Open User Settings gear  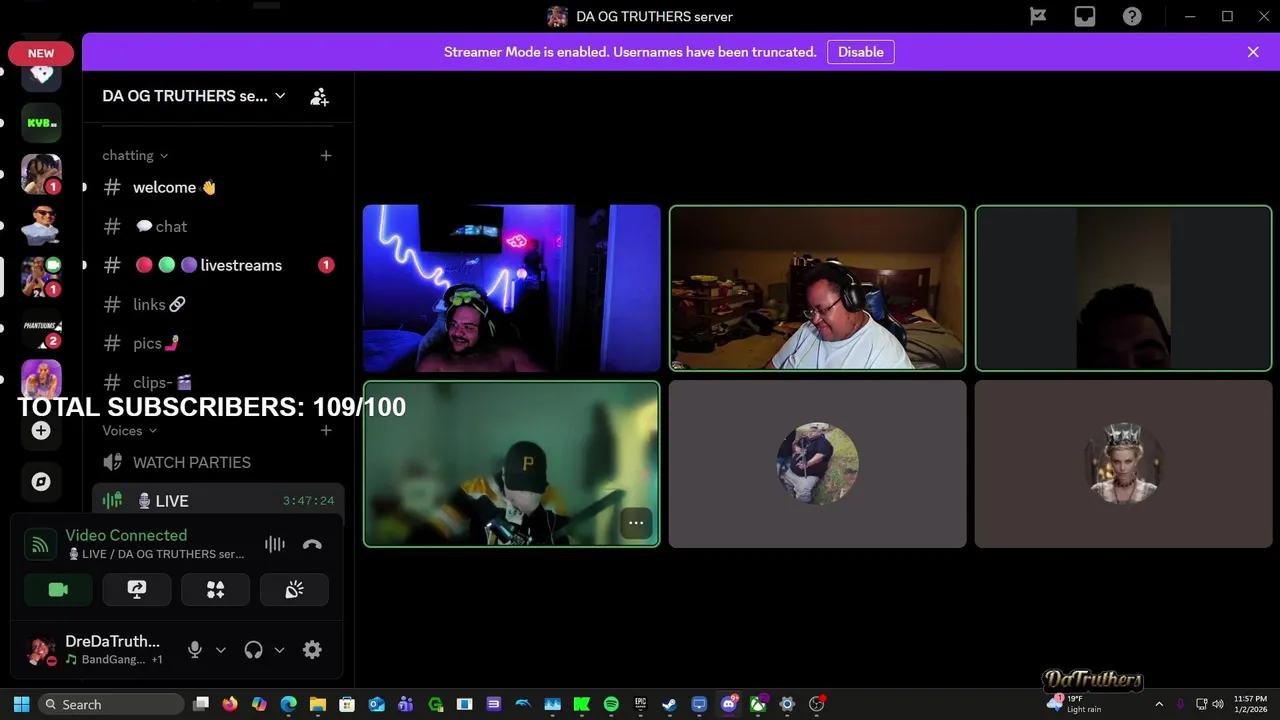[312, 650]
